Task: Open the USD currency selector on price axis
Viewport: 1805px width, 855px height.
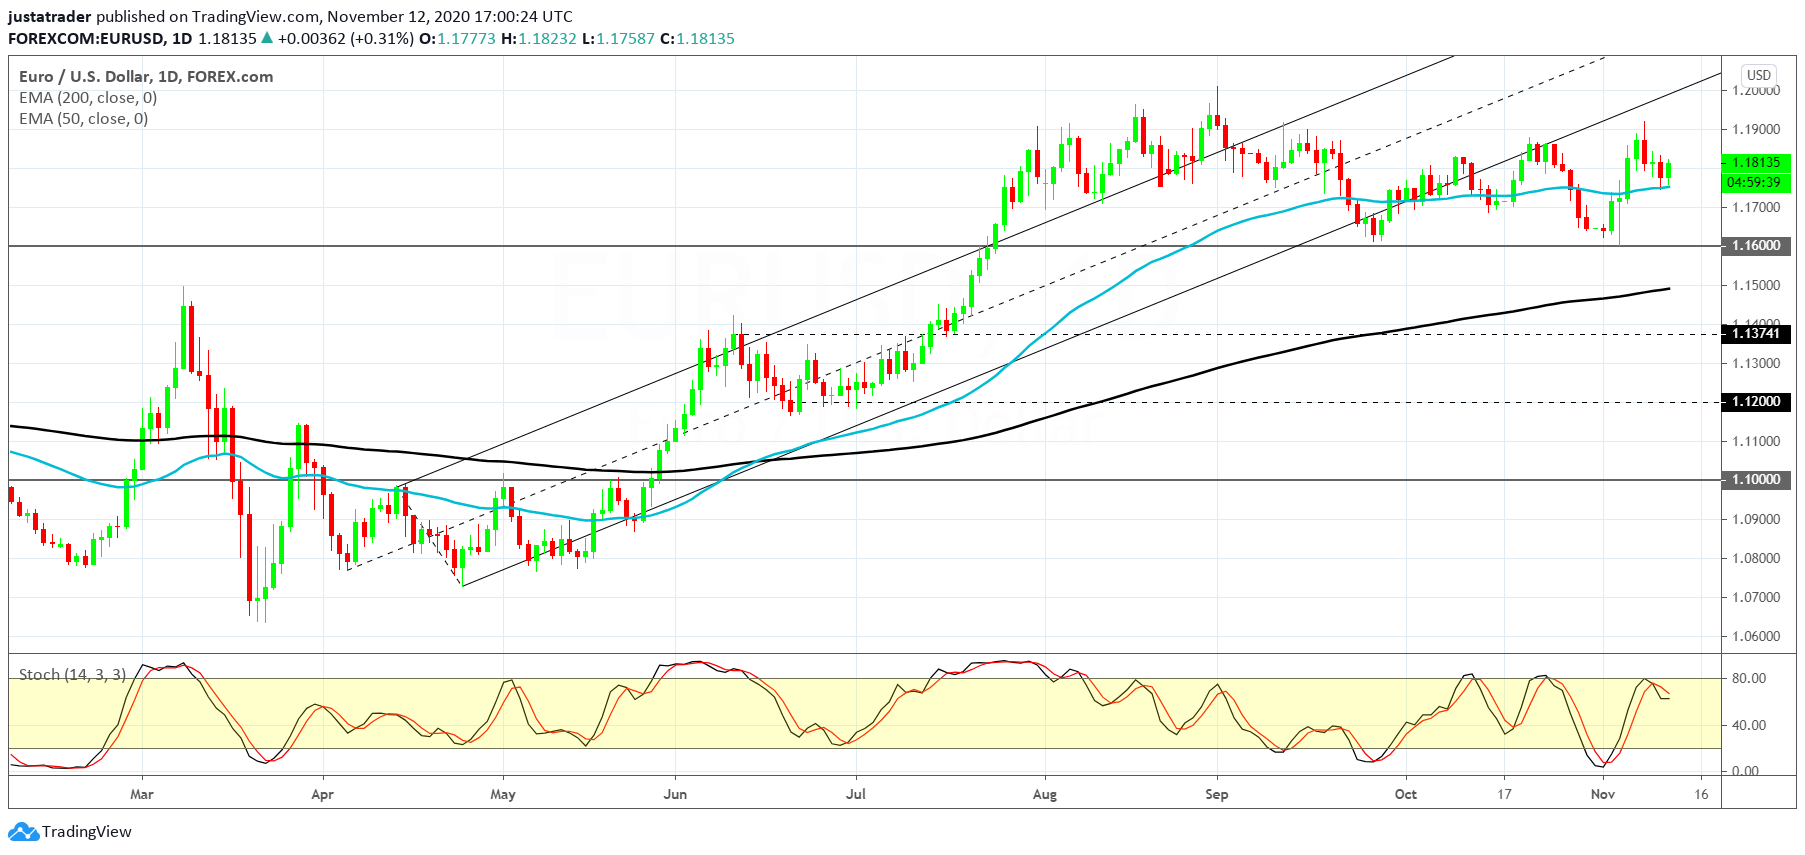Action: point(1758,75)
